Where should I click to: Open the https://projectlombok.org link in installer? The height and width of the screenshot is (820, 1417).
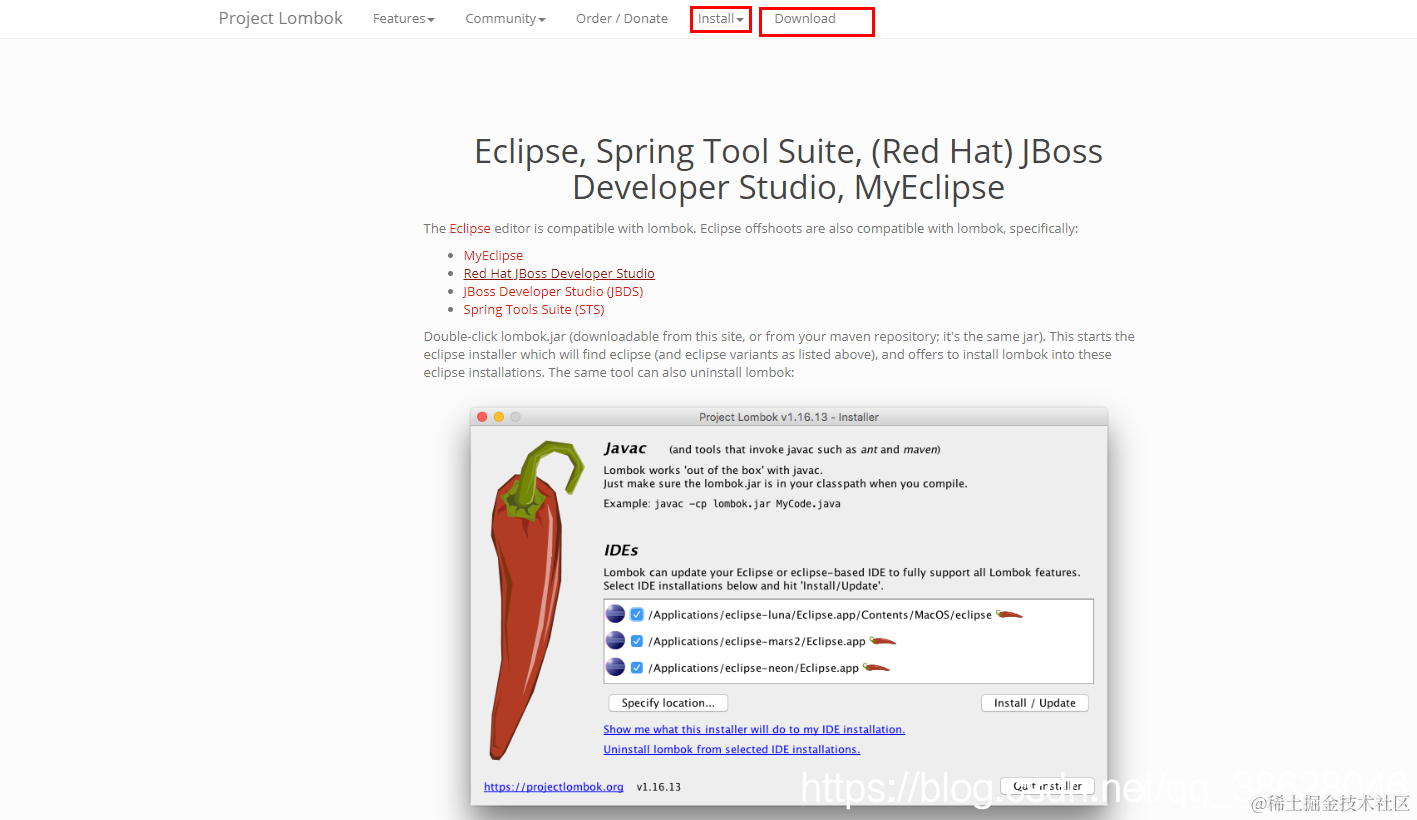click(x=553, y=787)
